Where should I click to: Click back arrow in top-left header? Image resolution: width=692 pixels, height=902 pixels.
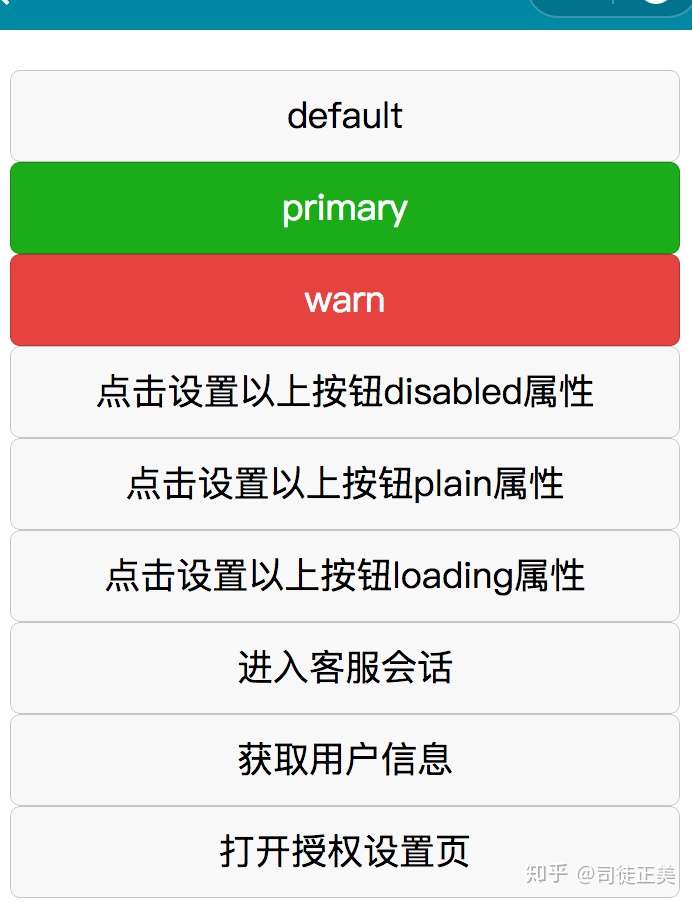pyautogui.click(x=5, y=5)
